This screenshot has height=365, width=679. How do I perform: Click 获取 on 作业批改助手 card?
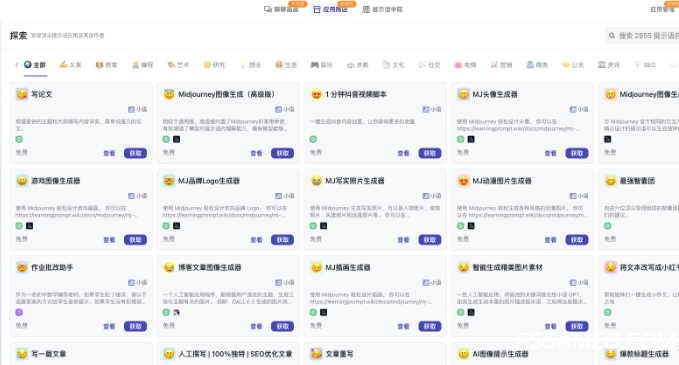[x=135, y=326]
